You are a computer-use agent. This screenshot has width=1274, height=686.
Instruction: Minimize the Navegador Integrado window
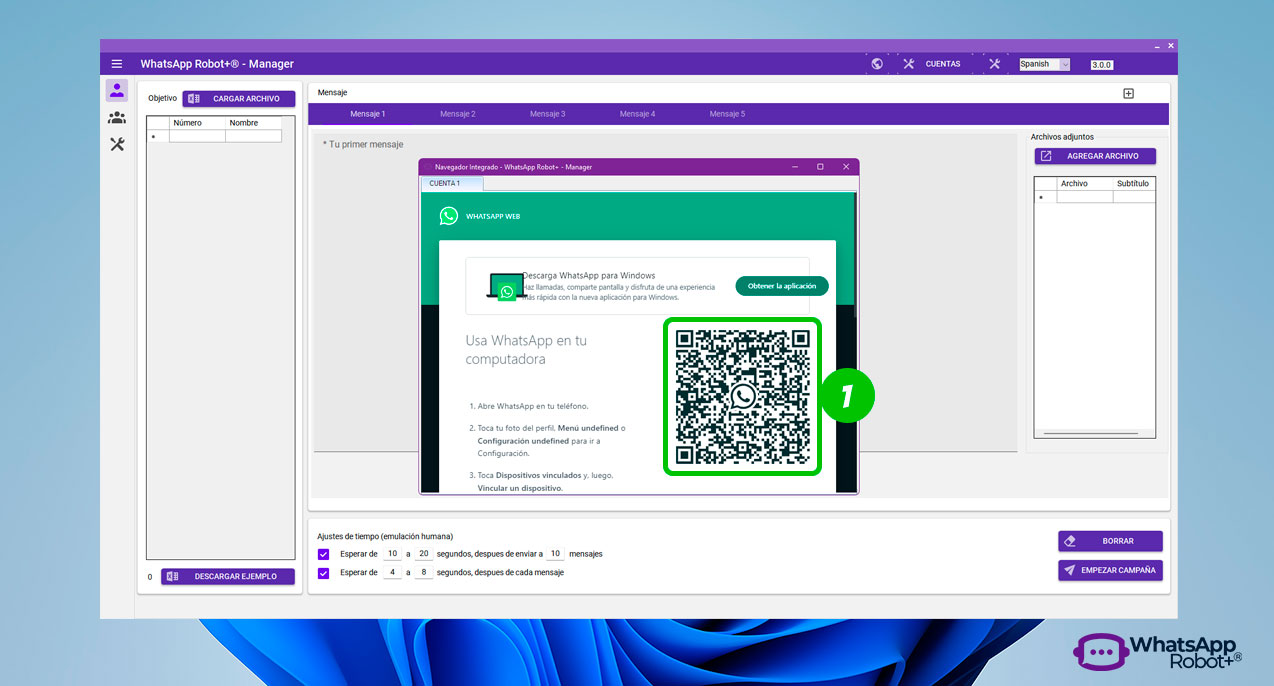(797, 167)
